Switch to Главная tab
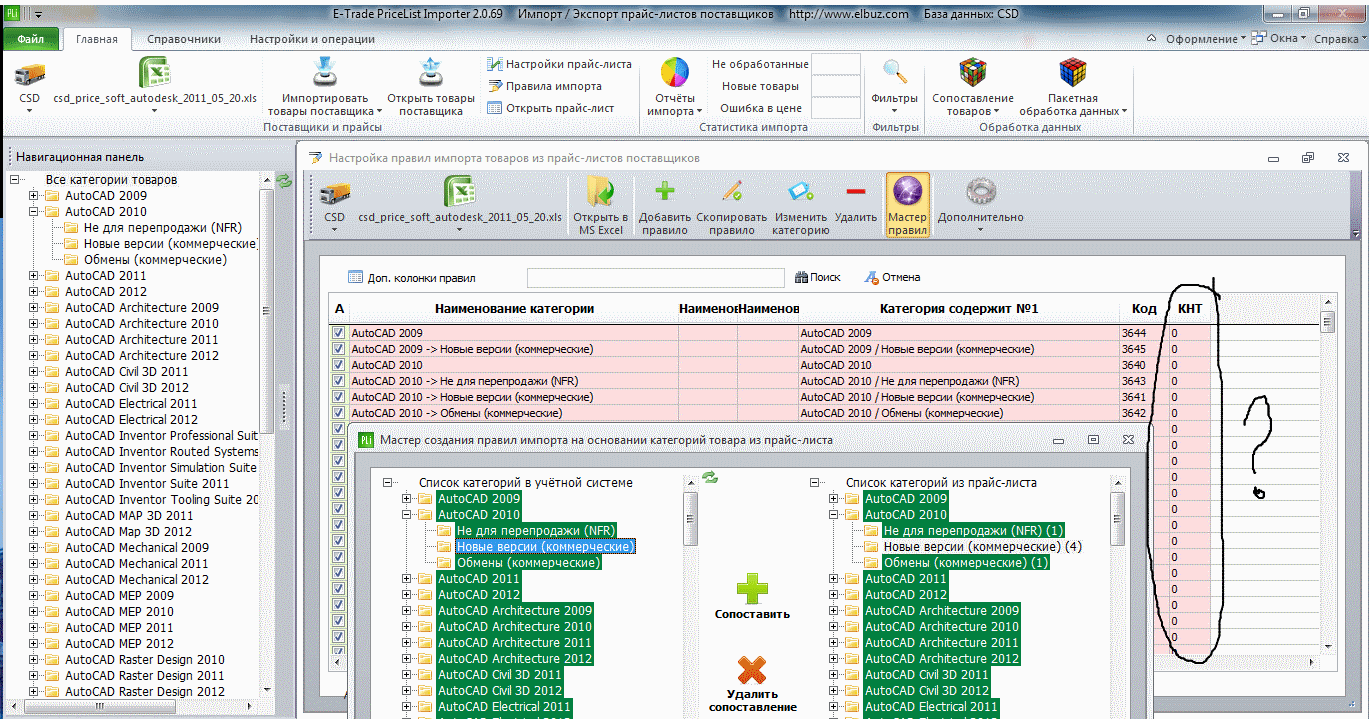Image resolution: width=1369 pixels, height=719 pixels. [x=96, y=39]
